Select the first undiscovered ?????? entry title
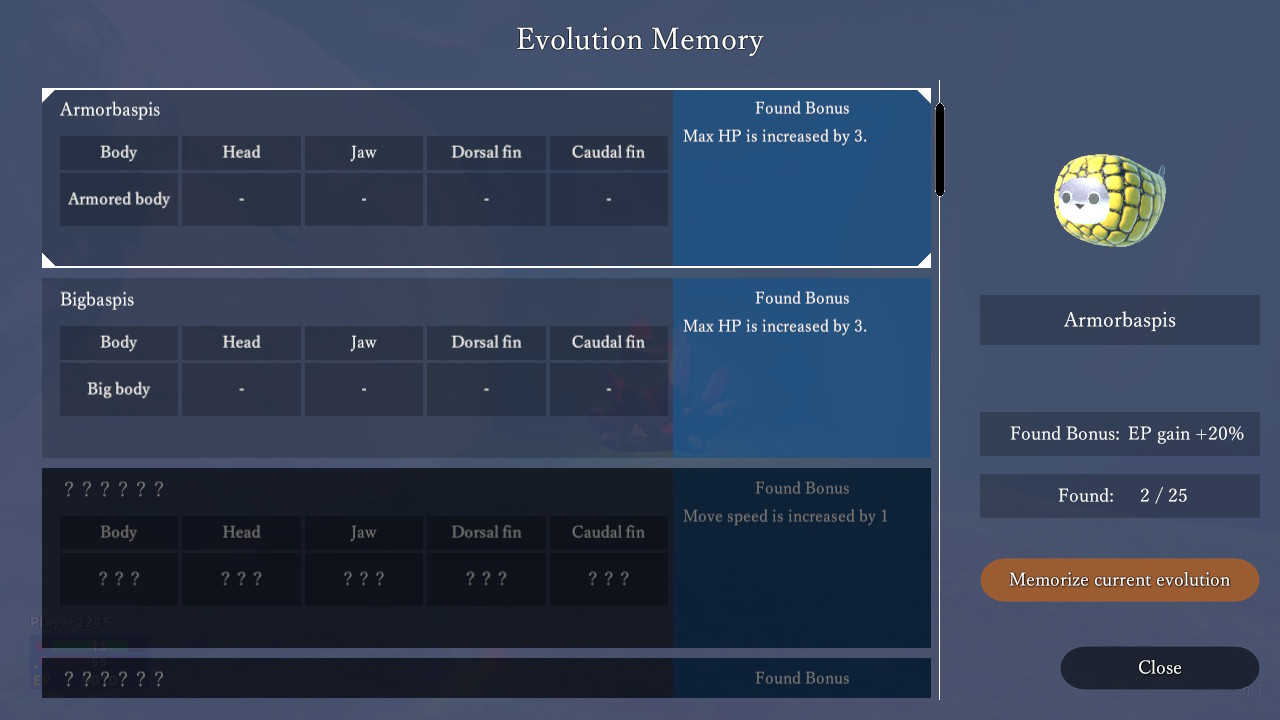The image size is (1280, 720). [113, 489]
